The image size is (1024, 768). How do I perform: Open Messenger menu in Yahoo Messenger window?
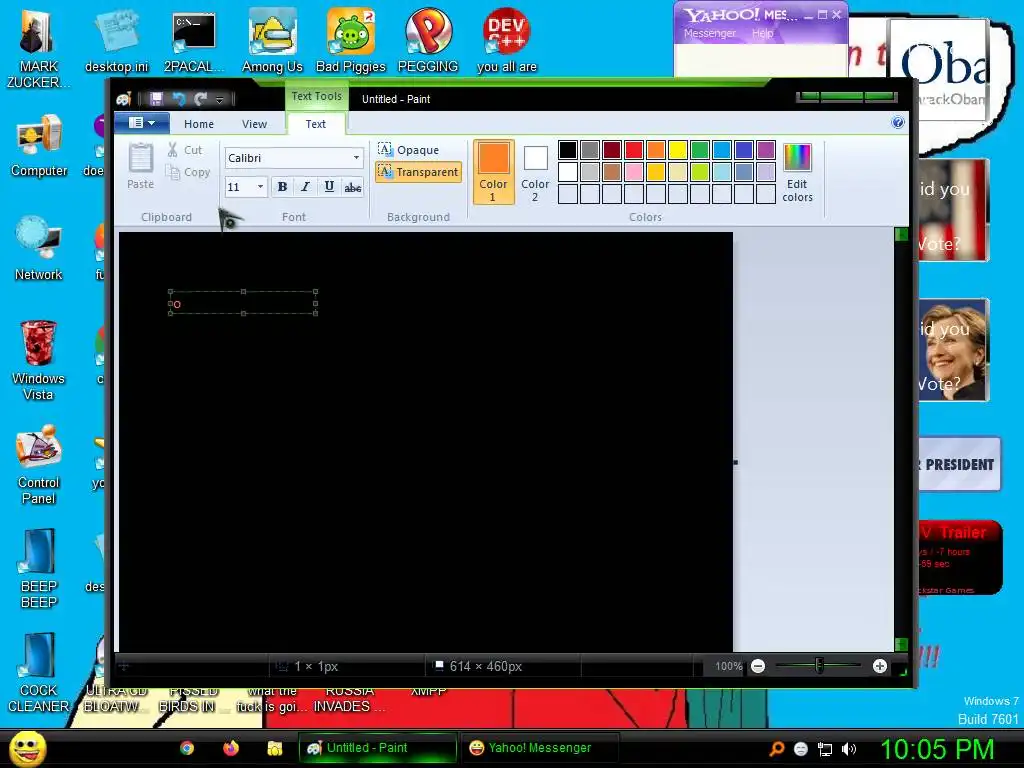click(710, 33)
